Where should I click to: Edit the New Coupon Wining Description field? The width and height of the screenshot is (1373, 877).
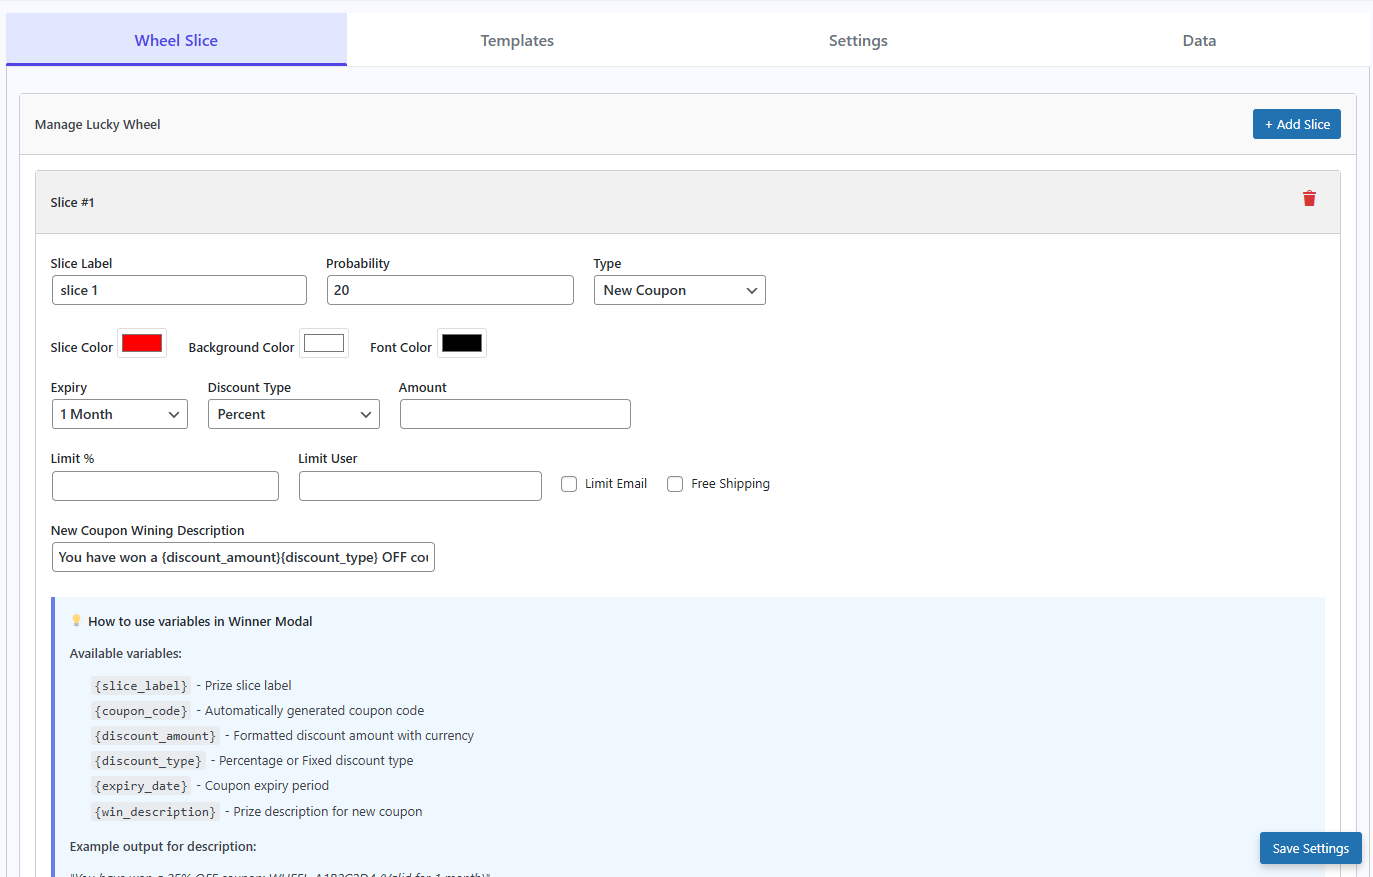click(x=243, y=557)
